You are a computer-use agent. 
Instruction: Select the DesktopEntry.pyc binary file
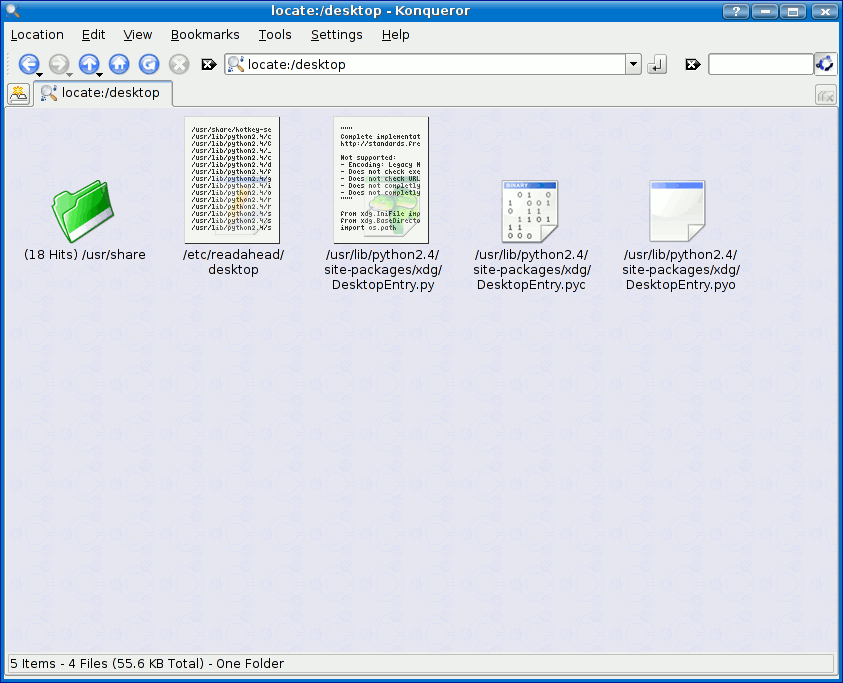pos(530,211)
